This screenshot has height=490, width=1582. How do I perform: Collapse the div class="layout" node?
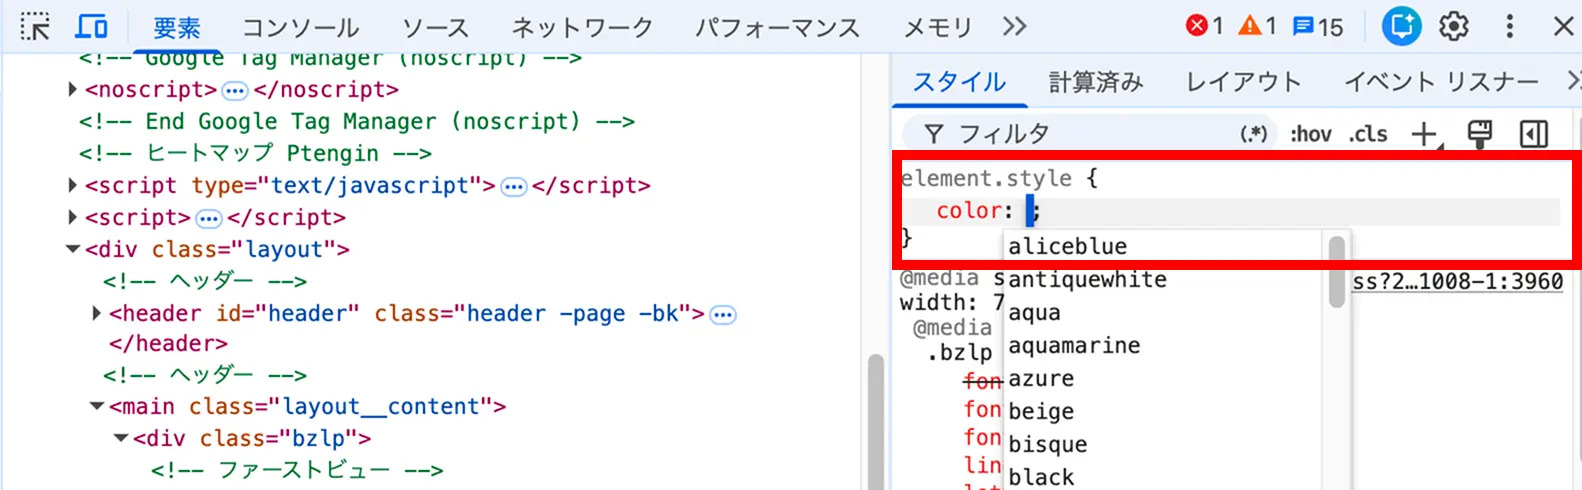click(x=72, y=249)
